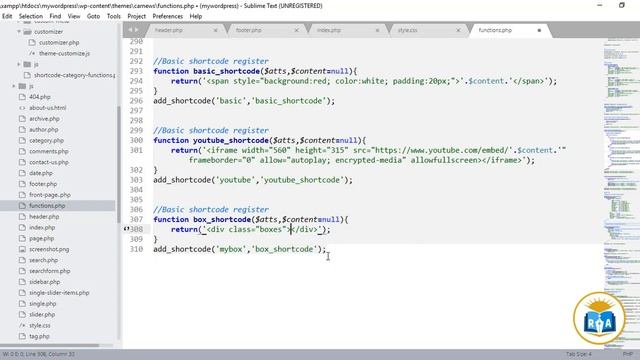Open slider.php in sidebar
The width and height of the screenshot is (640, 360).
[x=42, y=315]
